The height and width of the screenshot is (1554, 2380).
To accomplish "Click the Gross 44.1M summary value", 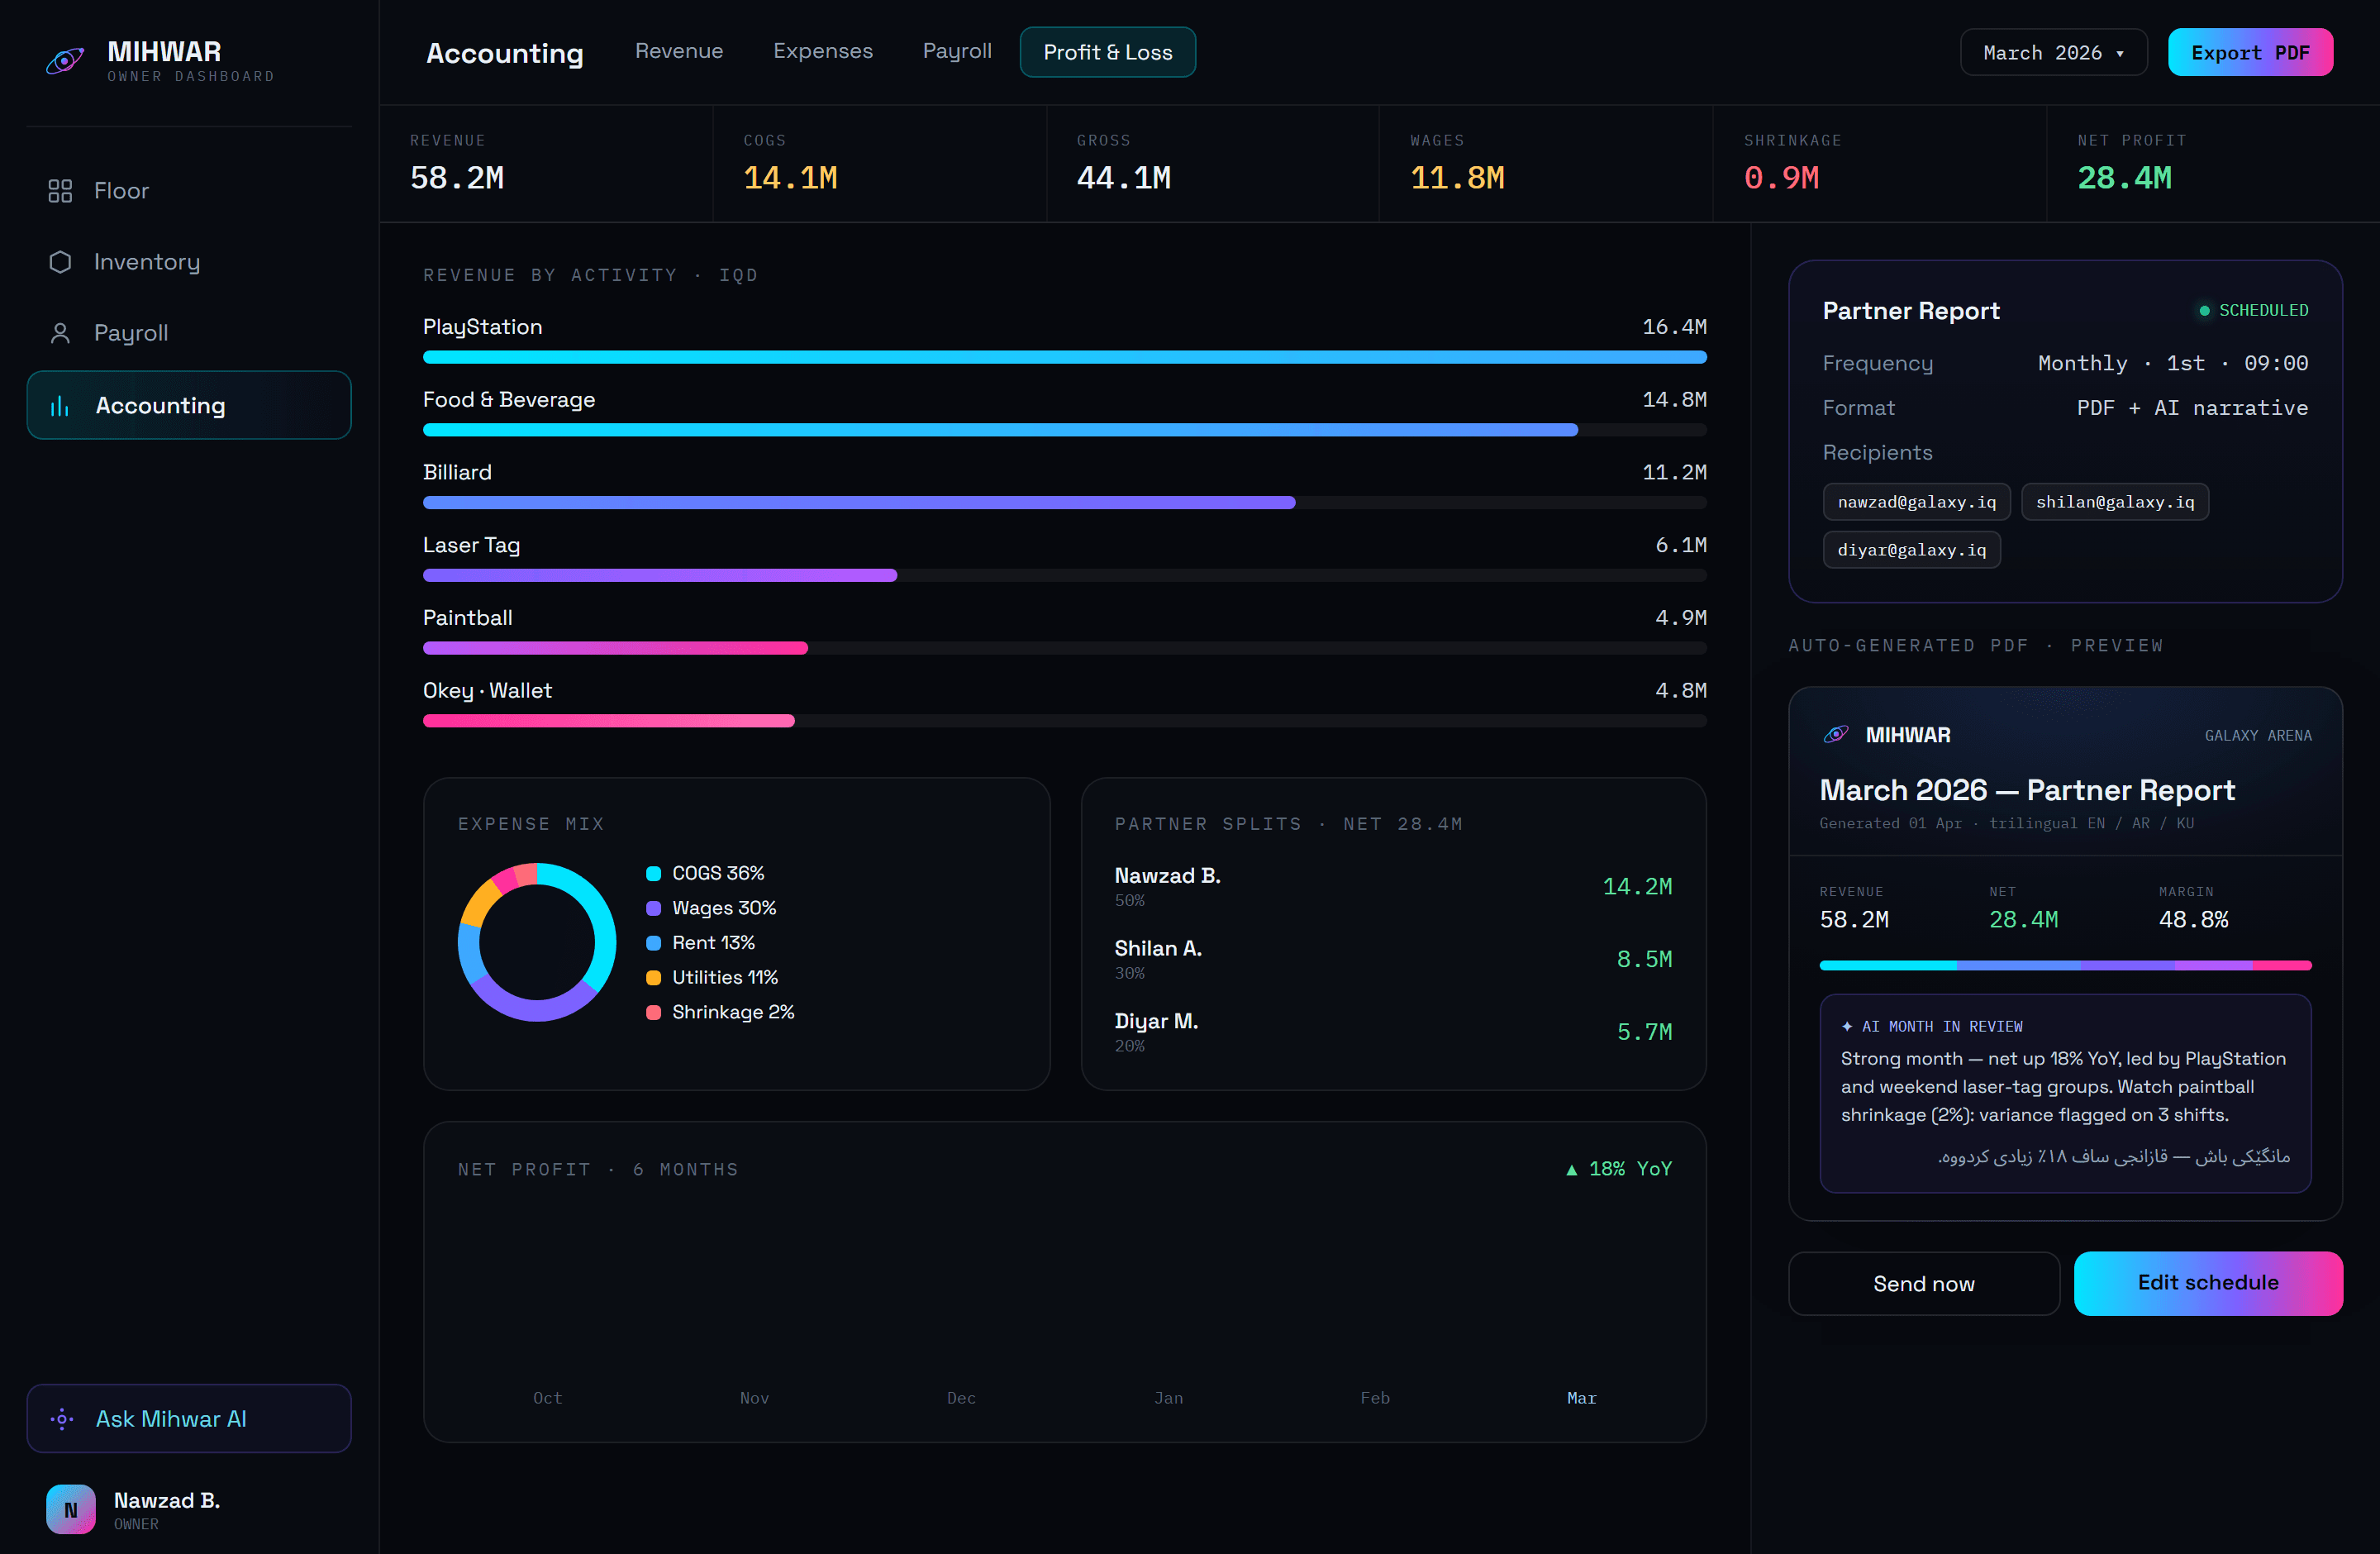I will pos(1123,178).
